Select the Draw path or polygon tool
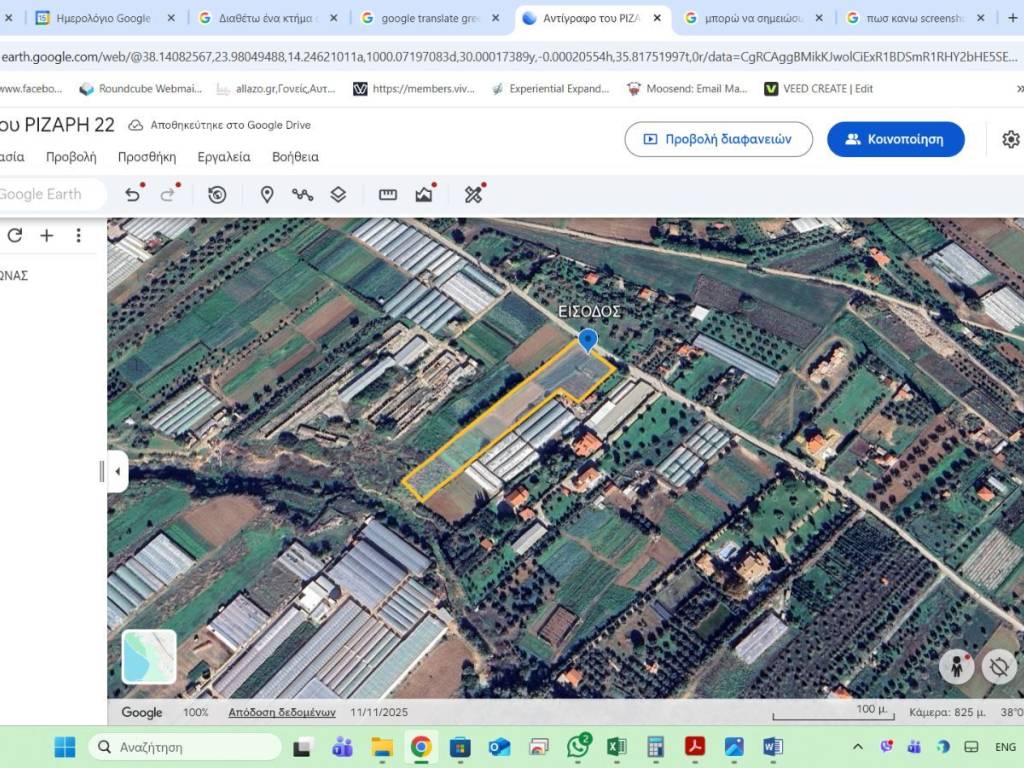This screenshot has height=768, width=1024. click(x=302, y=194)
